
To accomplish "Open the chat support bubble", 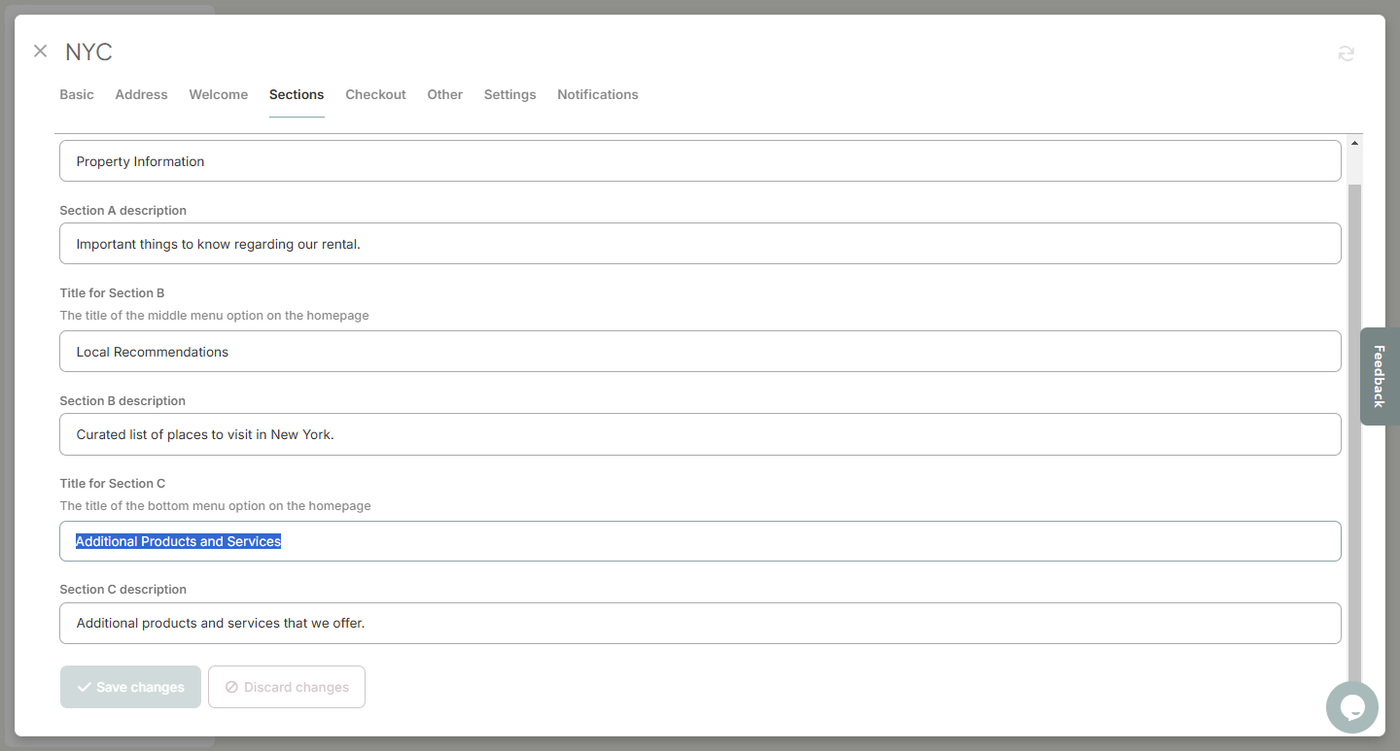I will coord(1352,707).
